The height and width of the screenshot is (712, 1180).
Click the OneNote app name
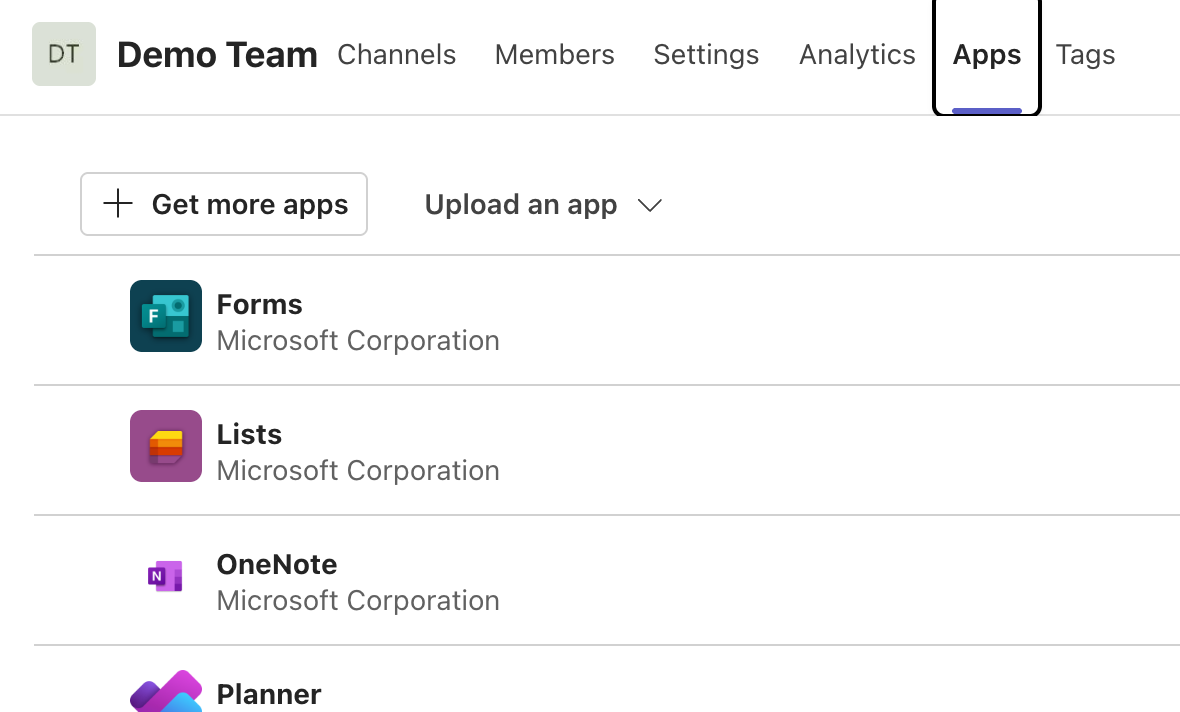click(x=277, y=564)
